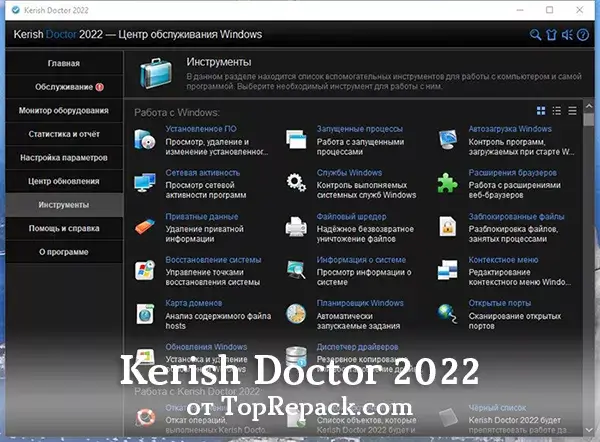600x442 pixels.
Task: Click the Заблокированные файлы padlock icon
Action: (x=448, y=226)
